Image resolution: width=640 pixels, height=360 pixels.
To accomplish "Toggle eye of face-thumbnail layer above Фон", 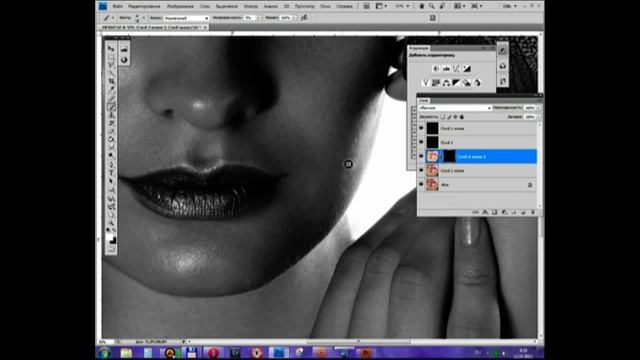I will tap(421, 171).
